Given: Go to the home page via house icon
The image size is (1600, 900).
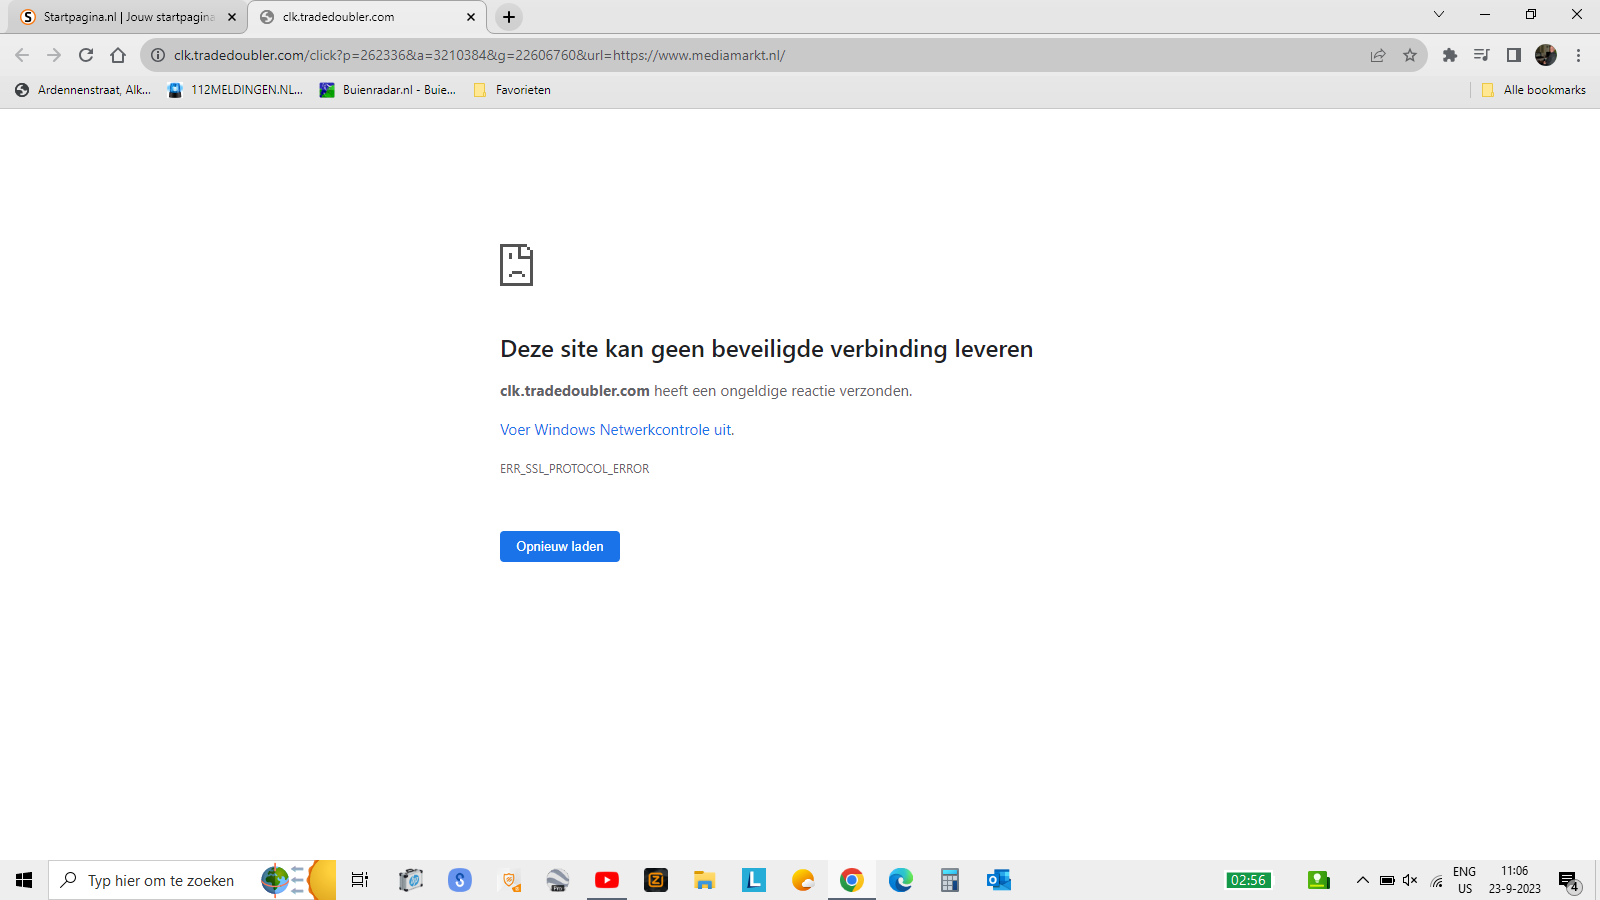Looking at the screenshot, I should (118, 55).
